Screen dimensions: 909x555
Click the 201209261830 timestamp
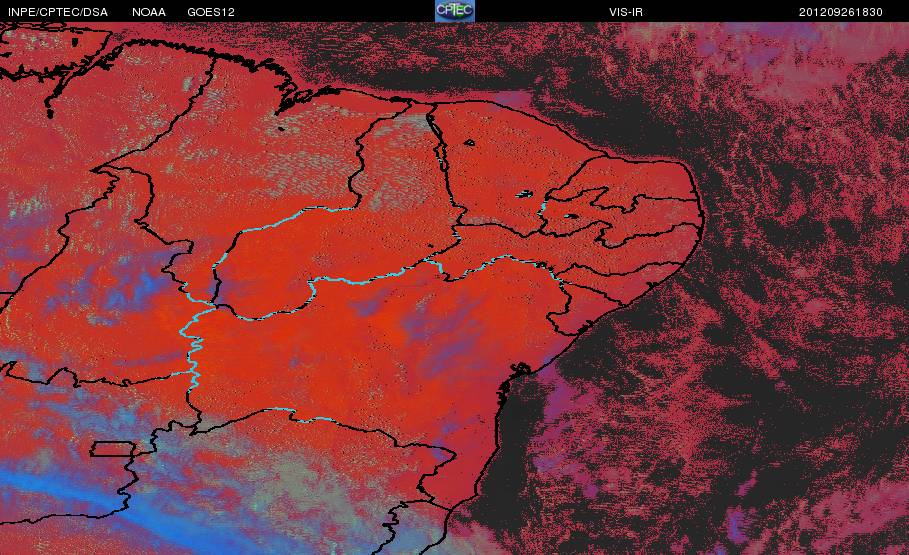[x=841, y=12]
